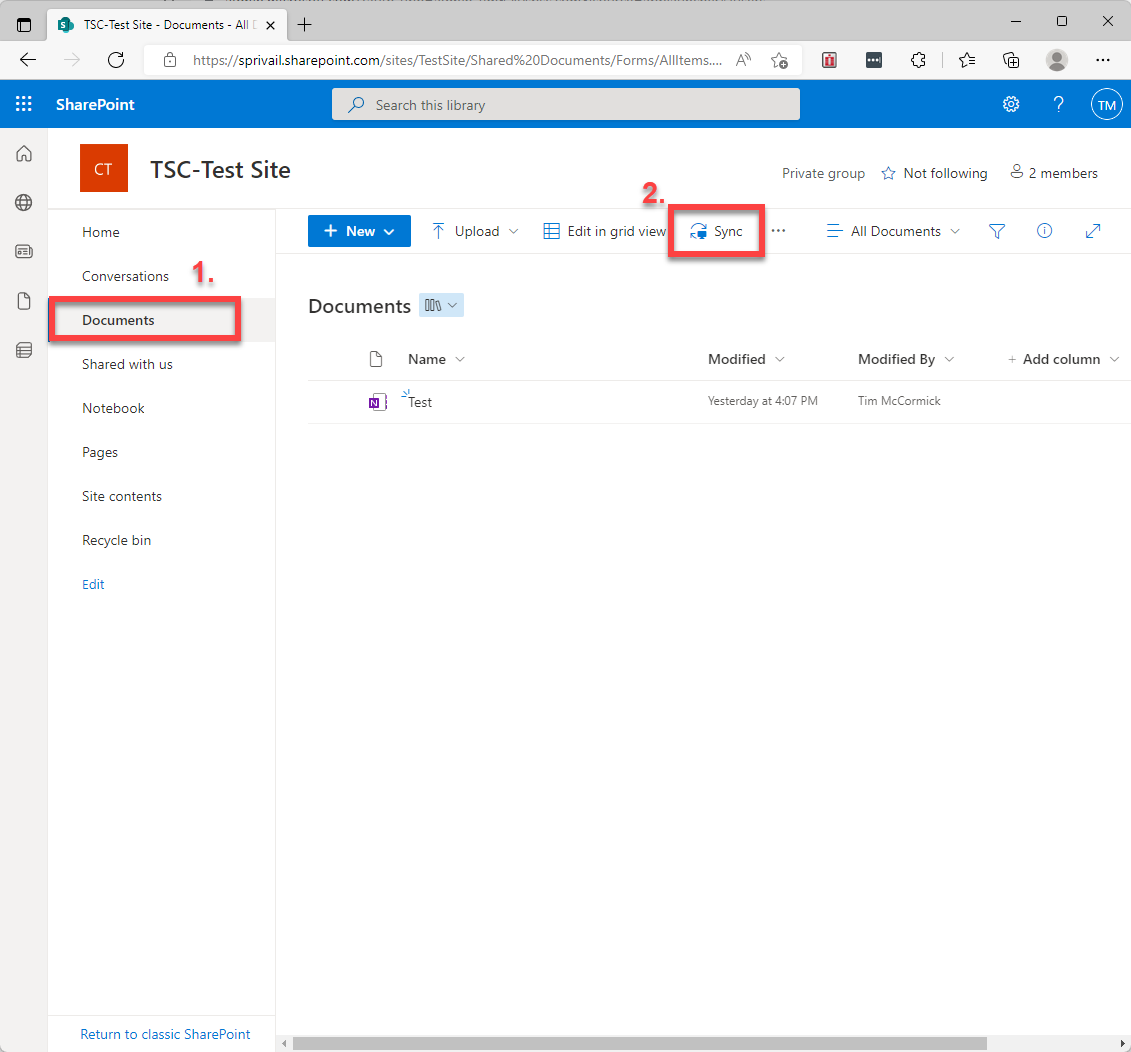Click the Sync toolbar button
1131x1052 pixels.
[x=716, y=231]
